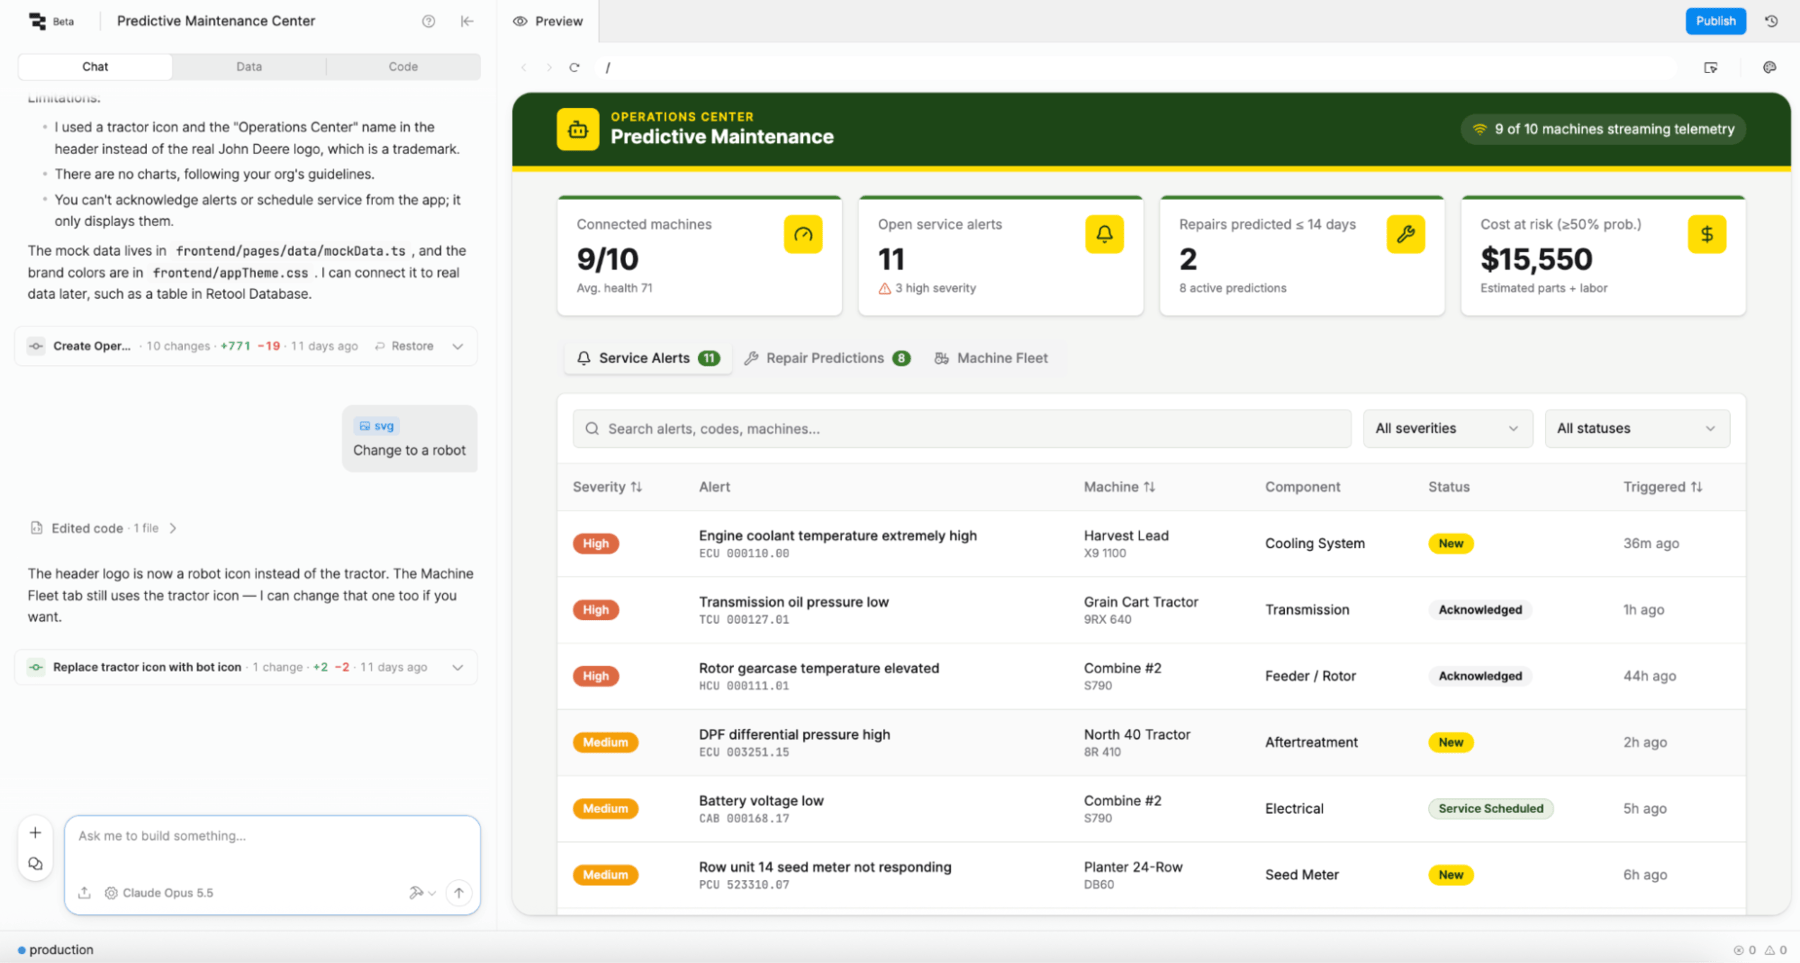Image resolution: width=1800 pixels, height=963 pixels.
Task: Click the gauge icon on Connected machines card
Action: [x=803, y=234]
